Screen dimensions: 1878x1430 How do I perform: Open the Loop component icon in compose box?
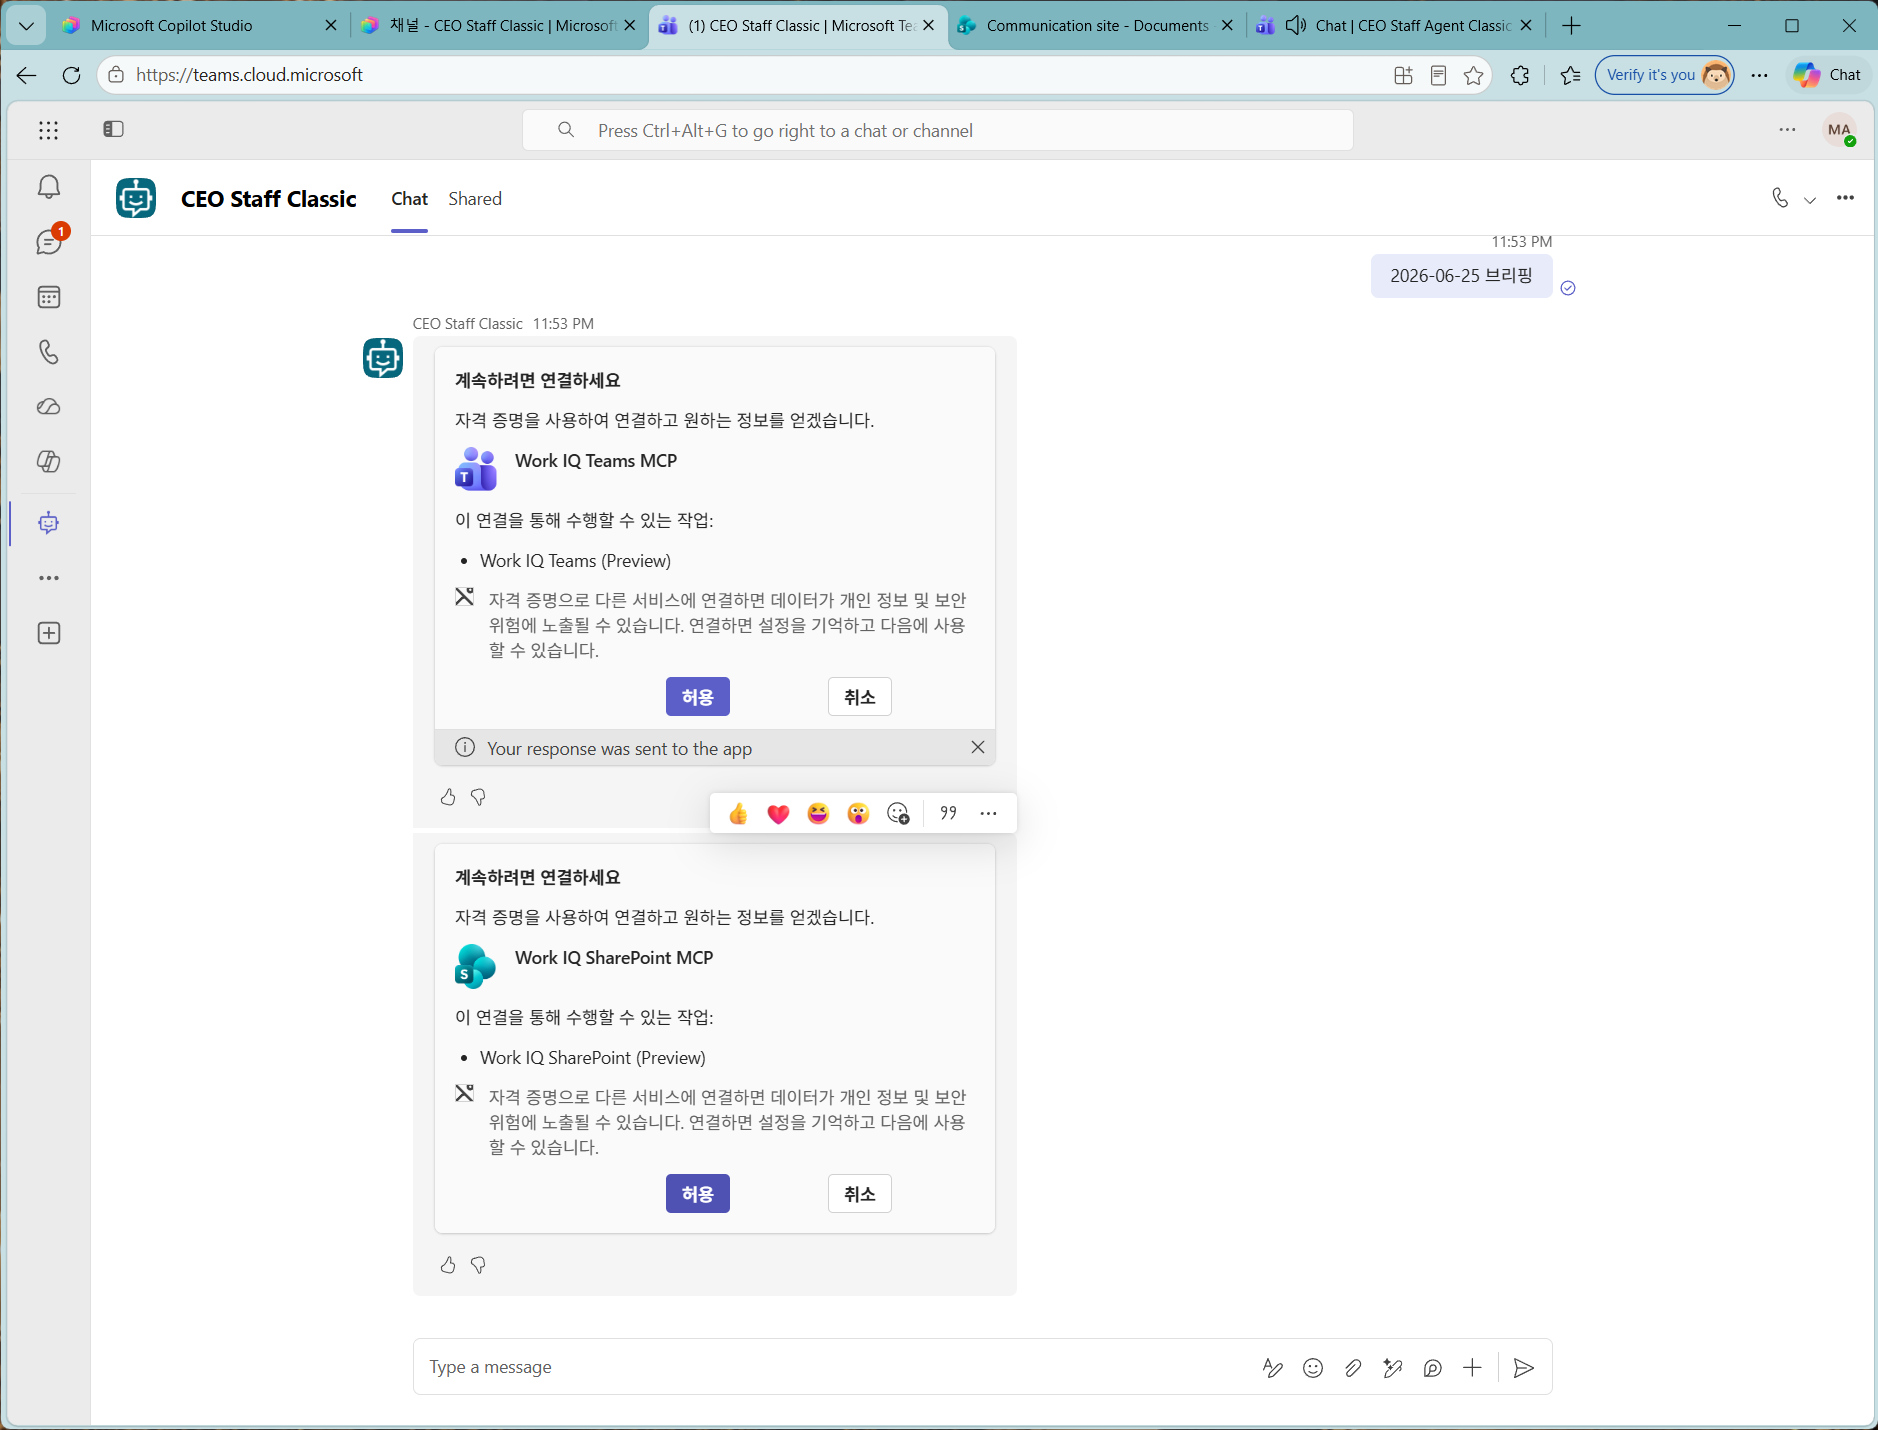point(1432,1368)
